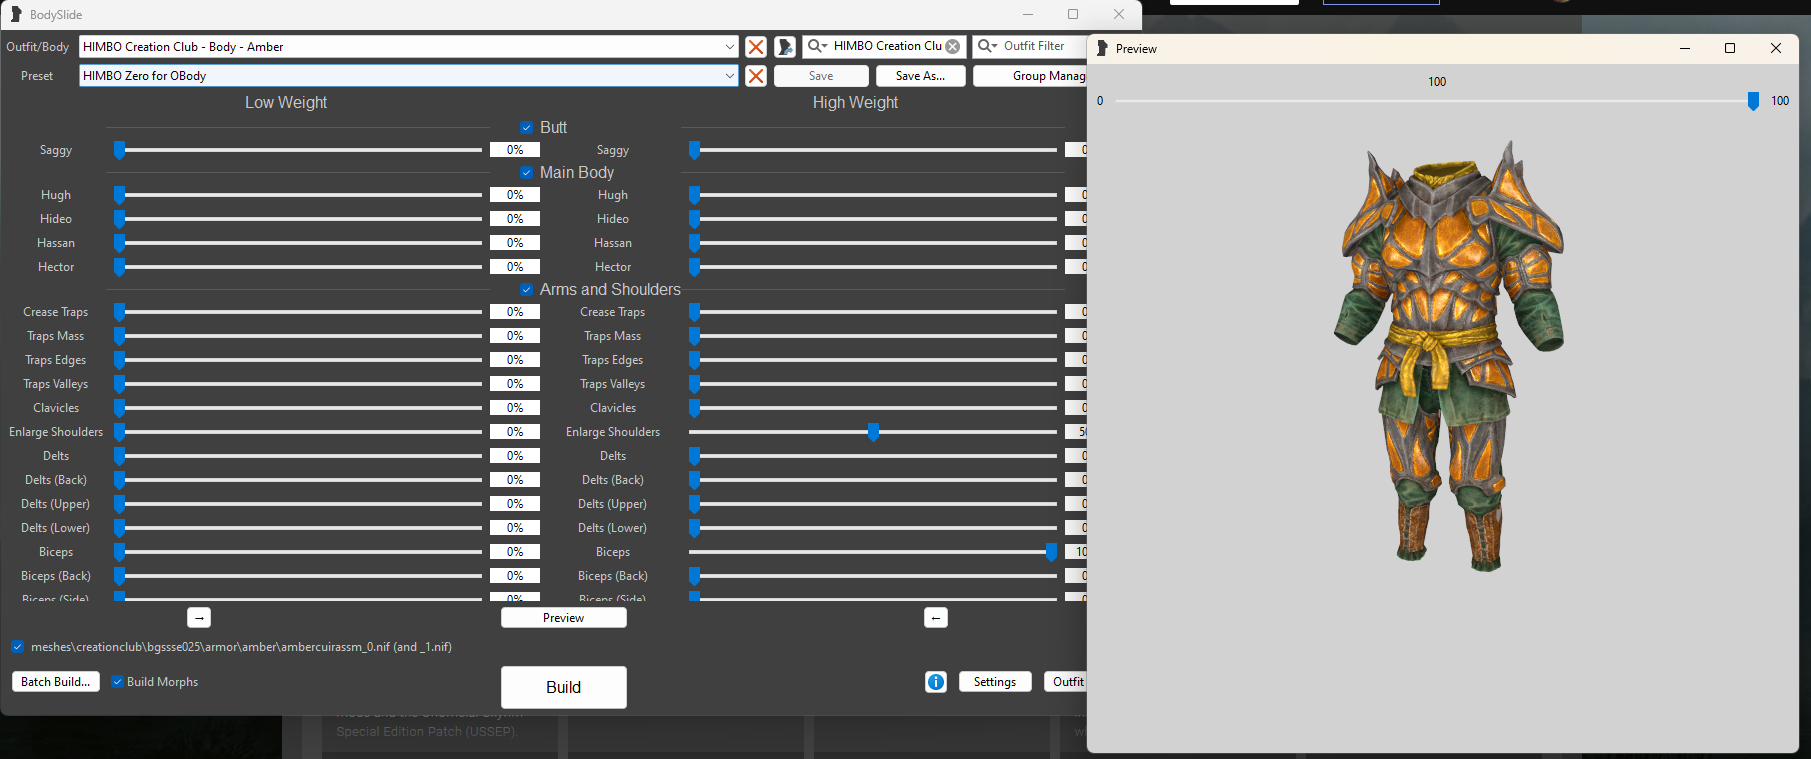1811x759 pixels.
Task: Click the Low Weight heading
Action: [x=286, y=102]
